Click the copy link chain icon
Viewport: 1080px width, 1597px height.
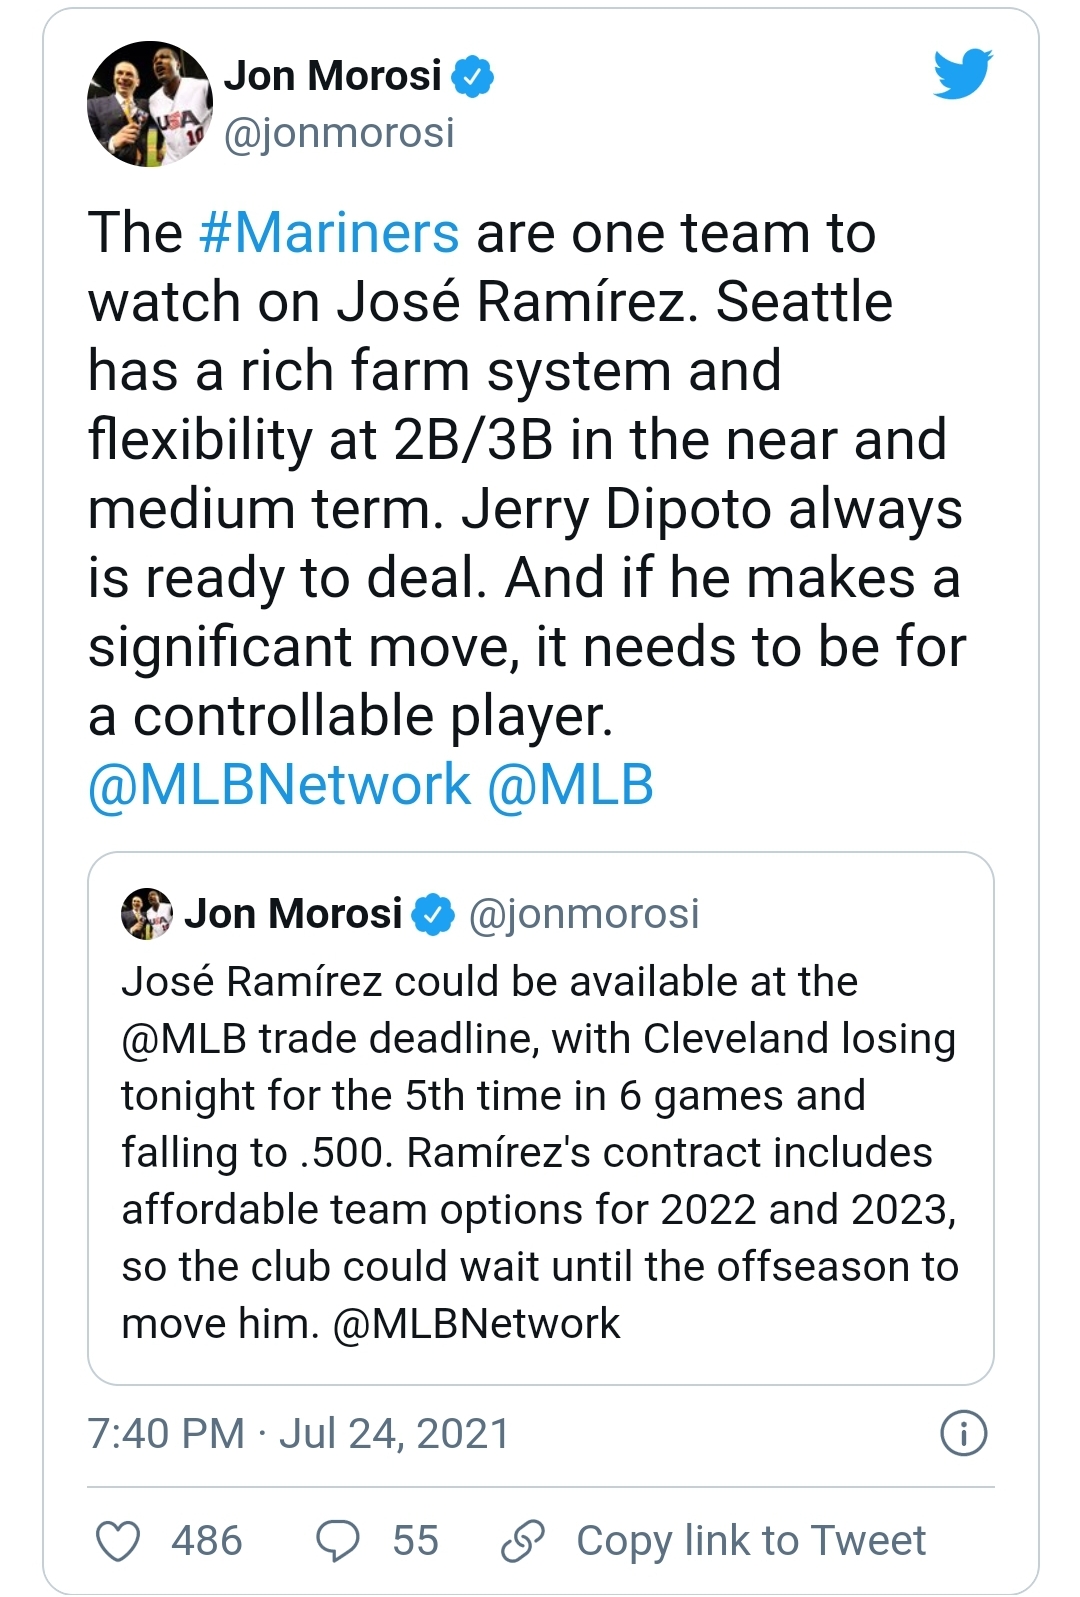pos(523,1540)
